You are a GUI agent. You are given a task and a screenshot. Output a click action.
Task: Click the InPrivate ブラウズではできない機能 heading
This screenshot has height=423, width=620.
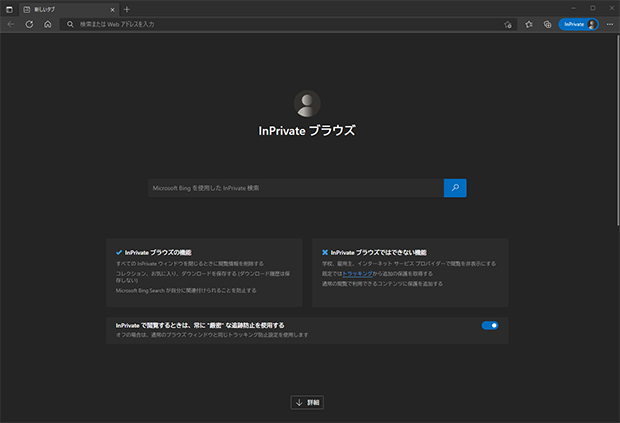pos(379,253)
